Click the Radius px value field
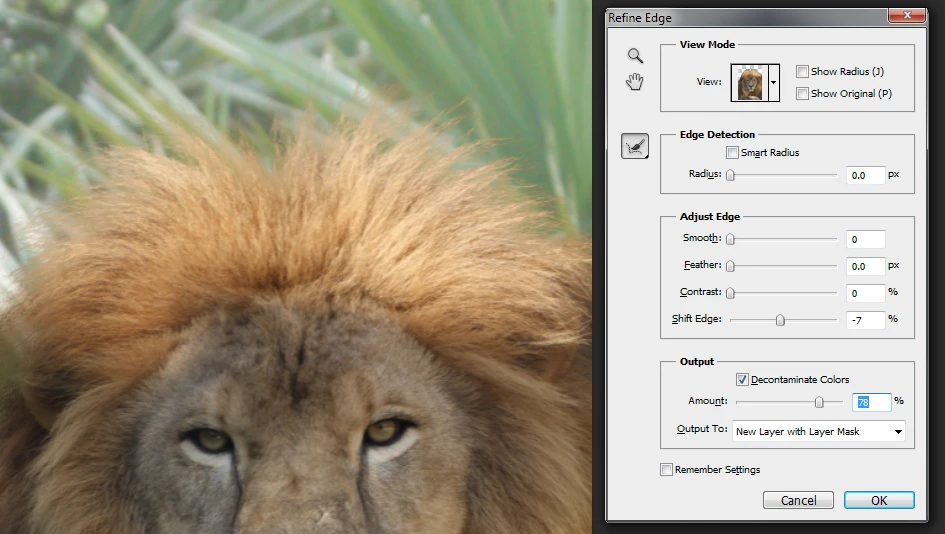Viewport: 945px width, 534px height. click(865, 175)
